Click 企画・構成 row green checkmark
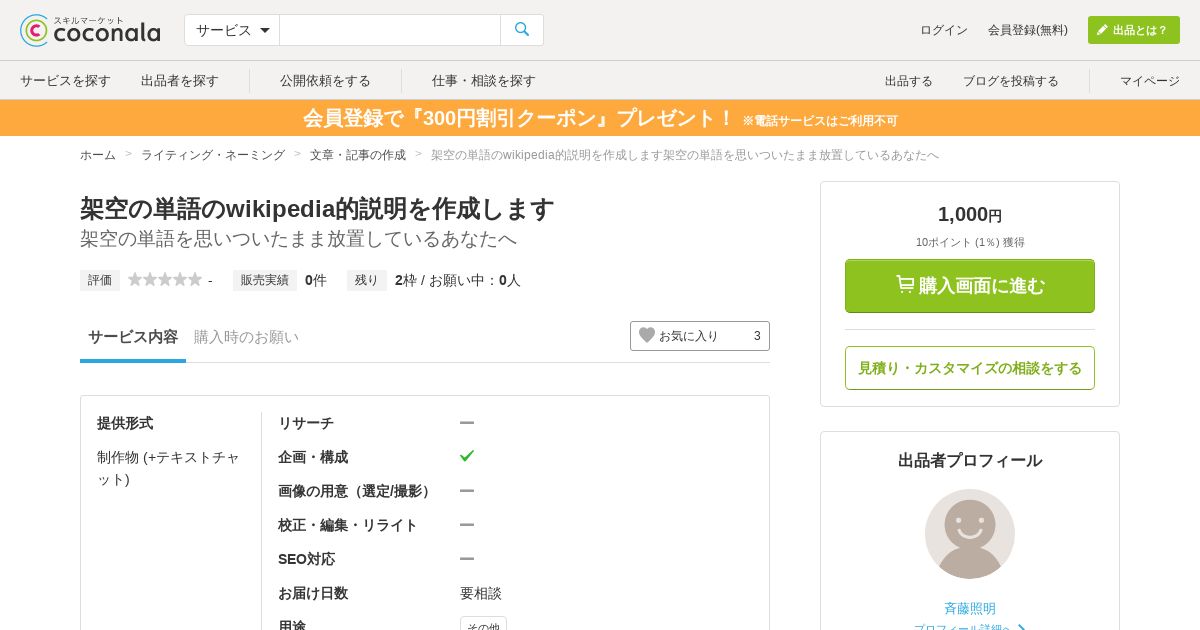1200x630 pixels. (467, 456)
